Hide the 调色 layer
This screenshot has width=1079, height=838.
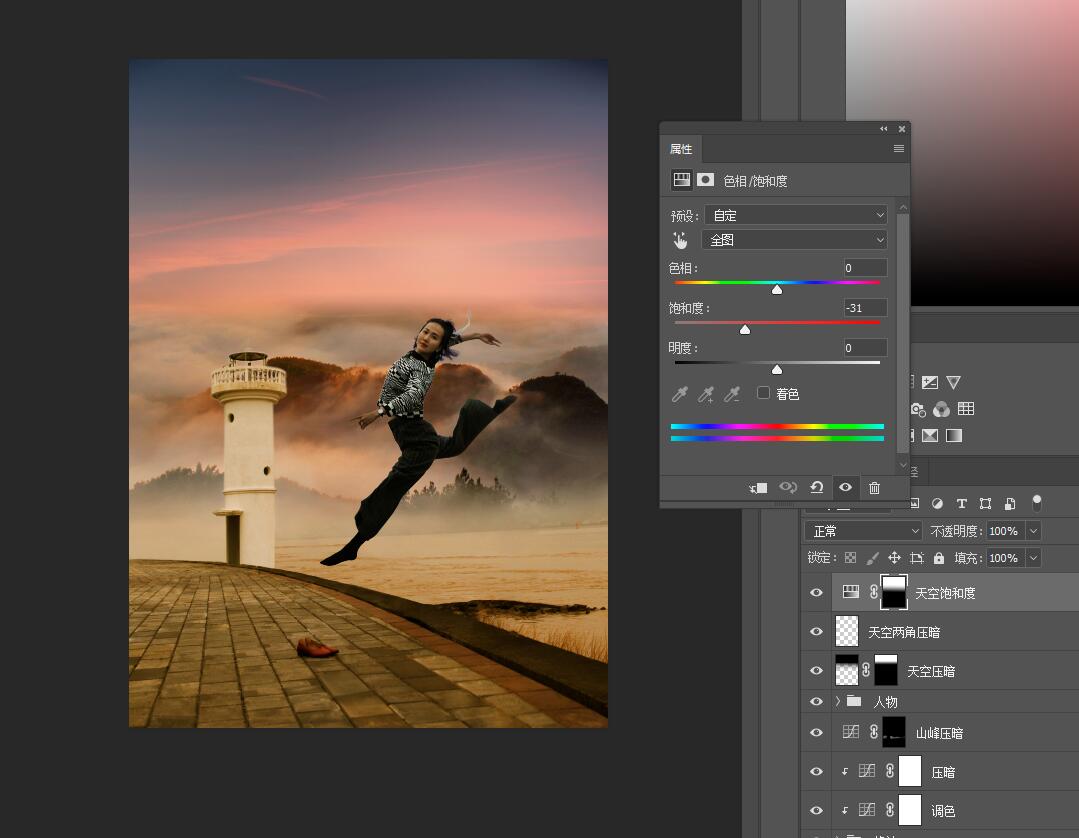816,810
